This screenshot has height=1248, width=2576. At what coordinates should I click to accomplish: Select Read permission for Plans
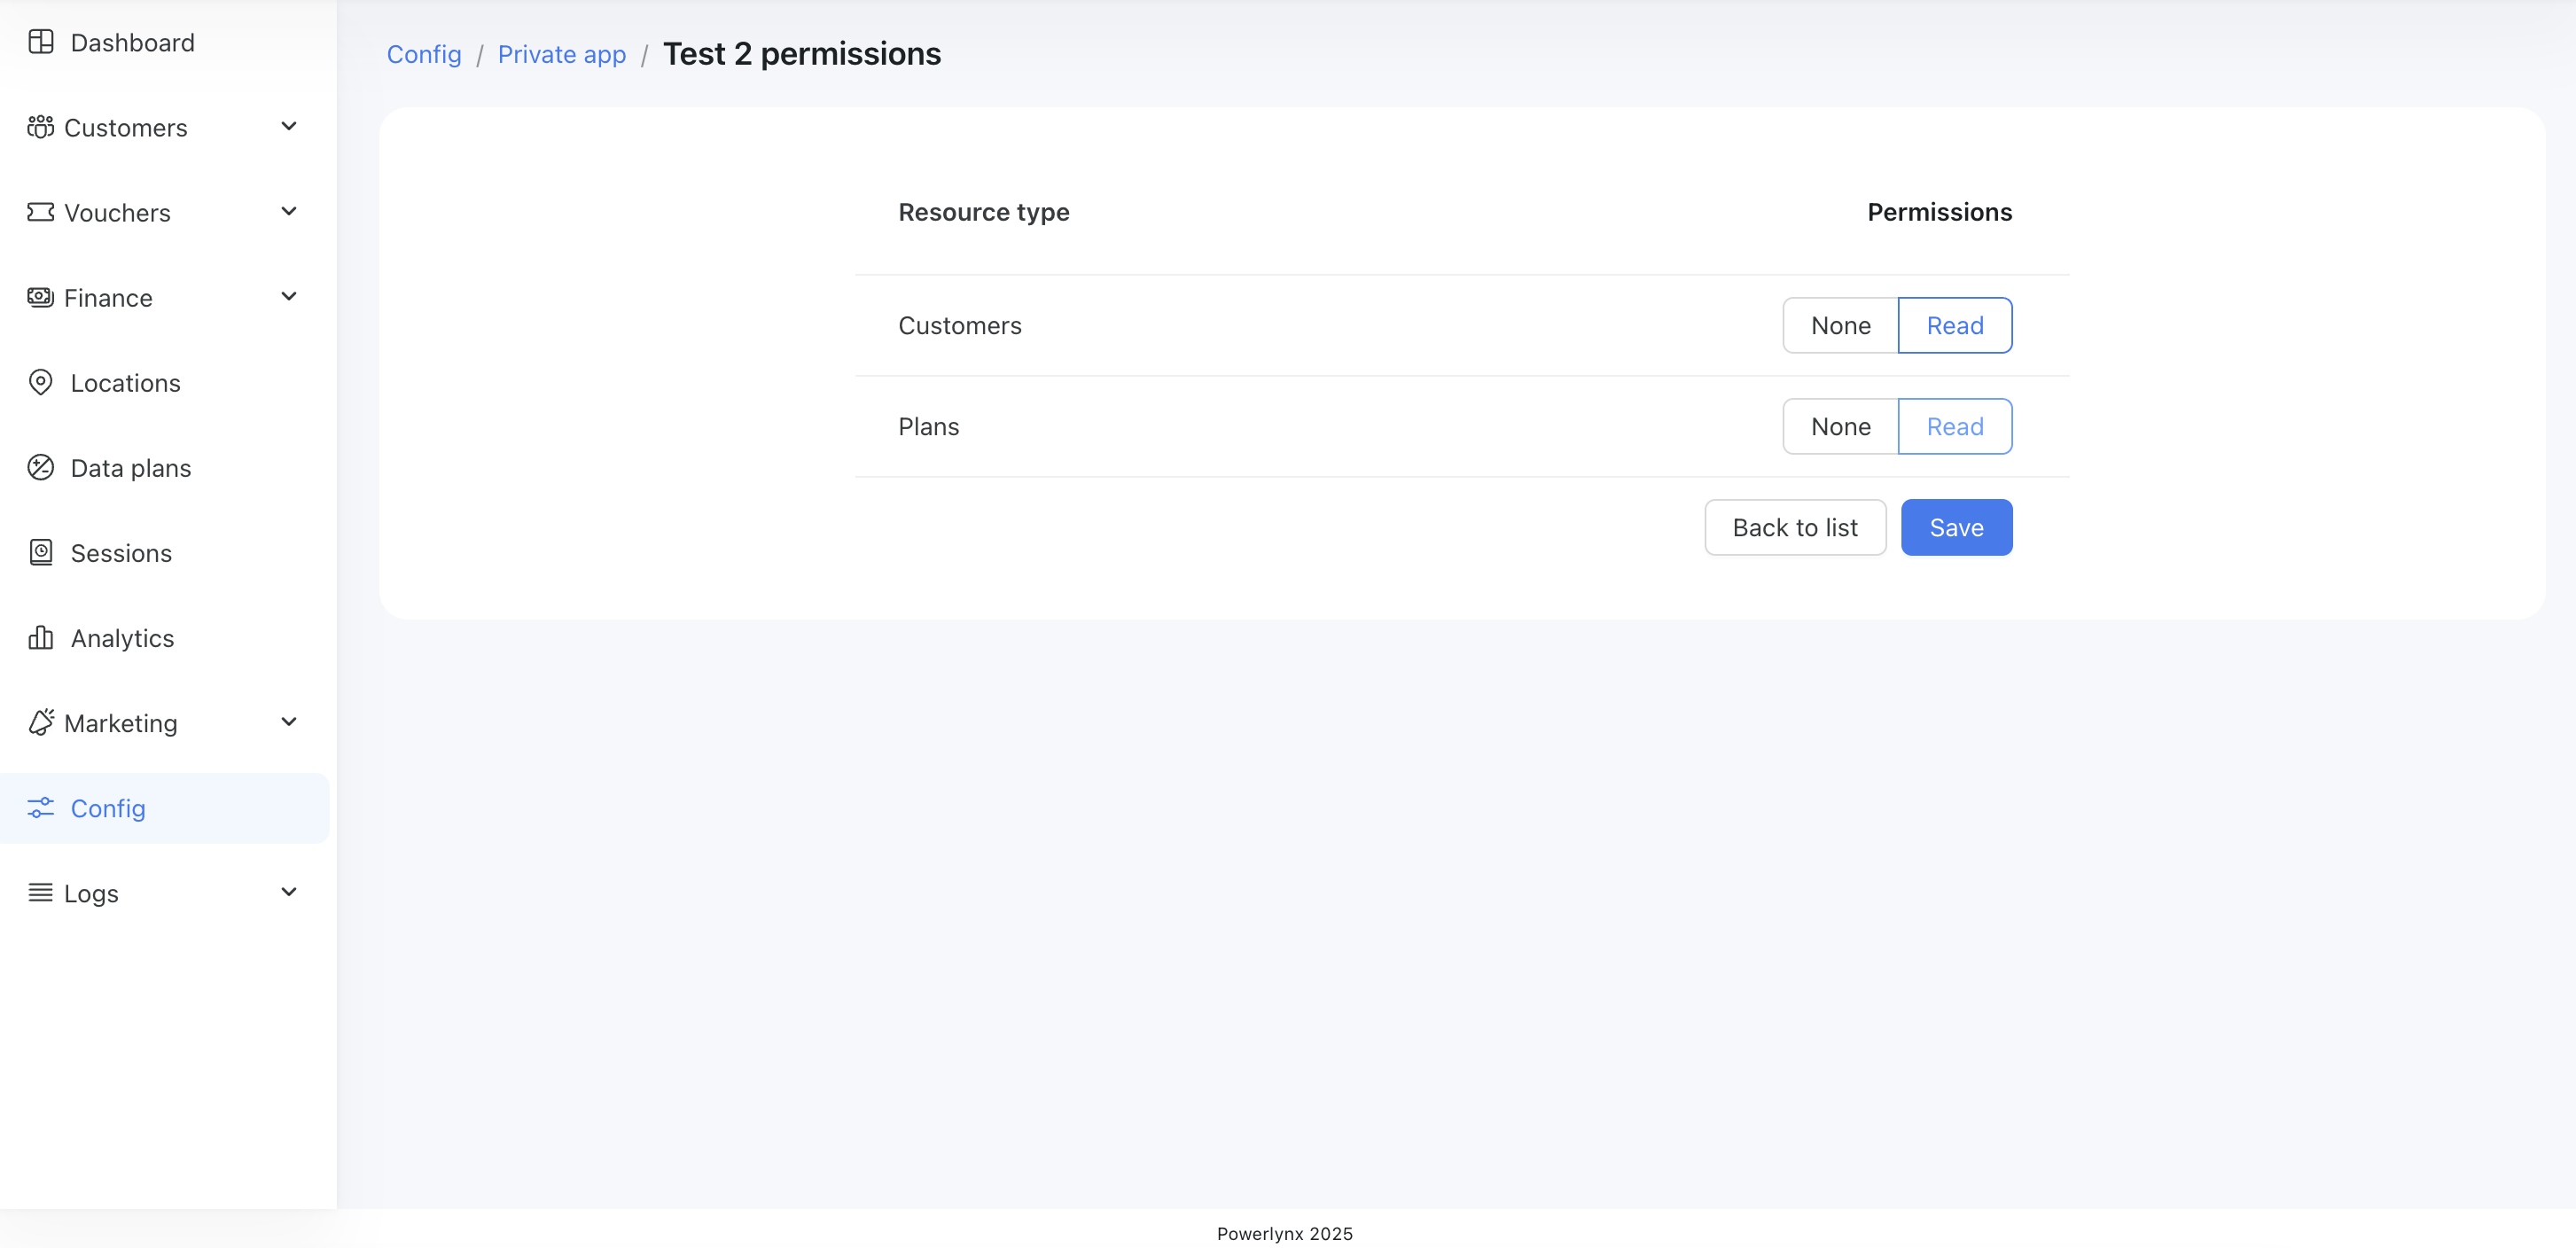tap(1954, 426)
